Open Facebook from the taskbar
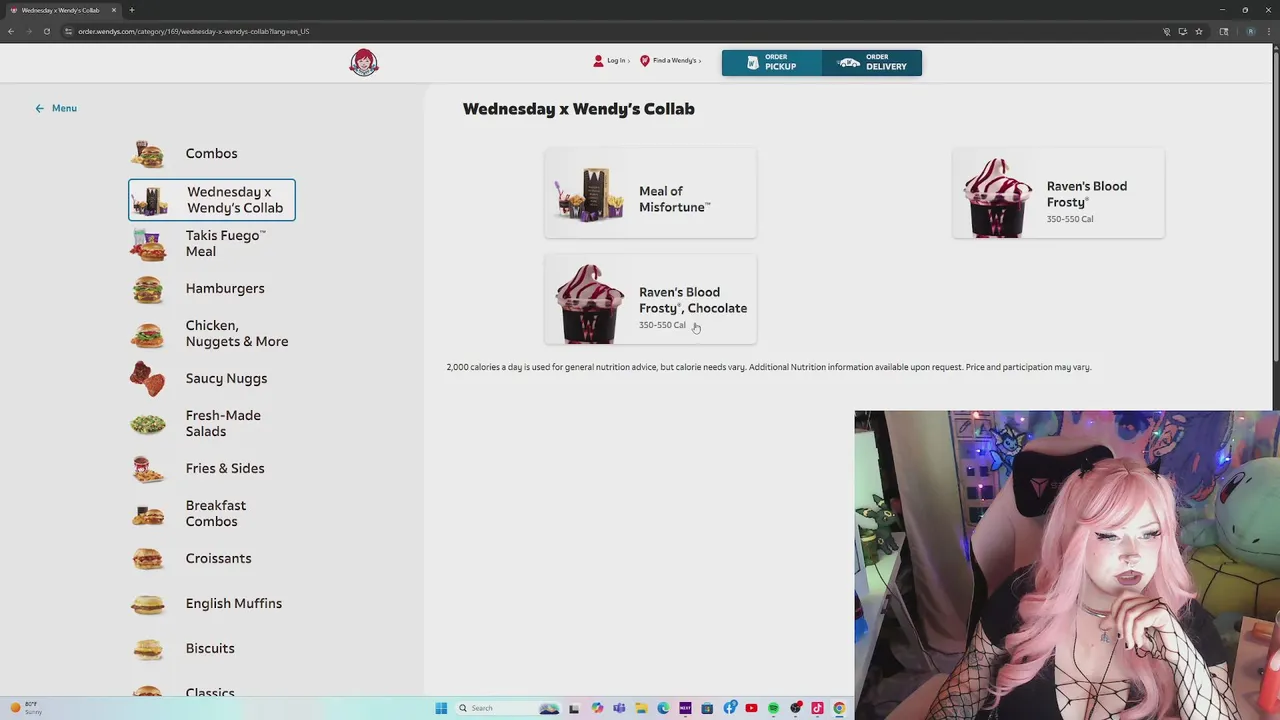The height and width of the screenshot is (720, 1280). [x=730, y=708]
